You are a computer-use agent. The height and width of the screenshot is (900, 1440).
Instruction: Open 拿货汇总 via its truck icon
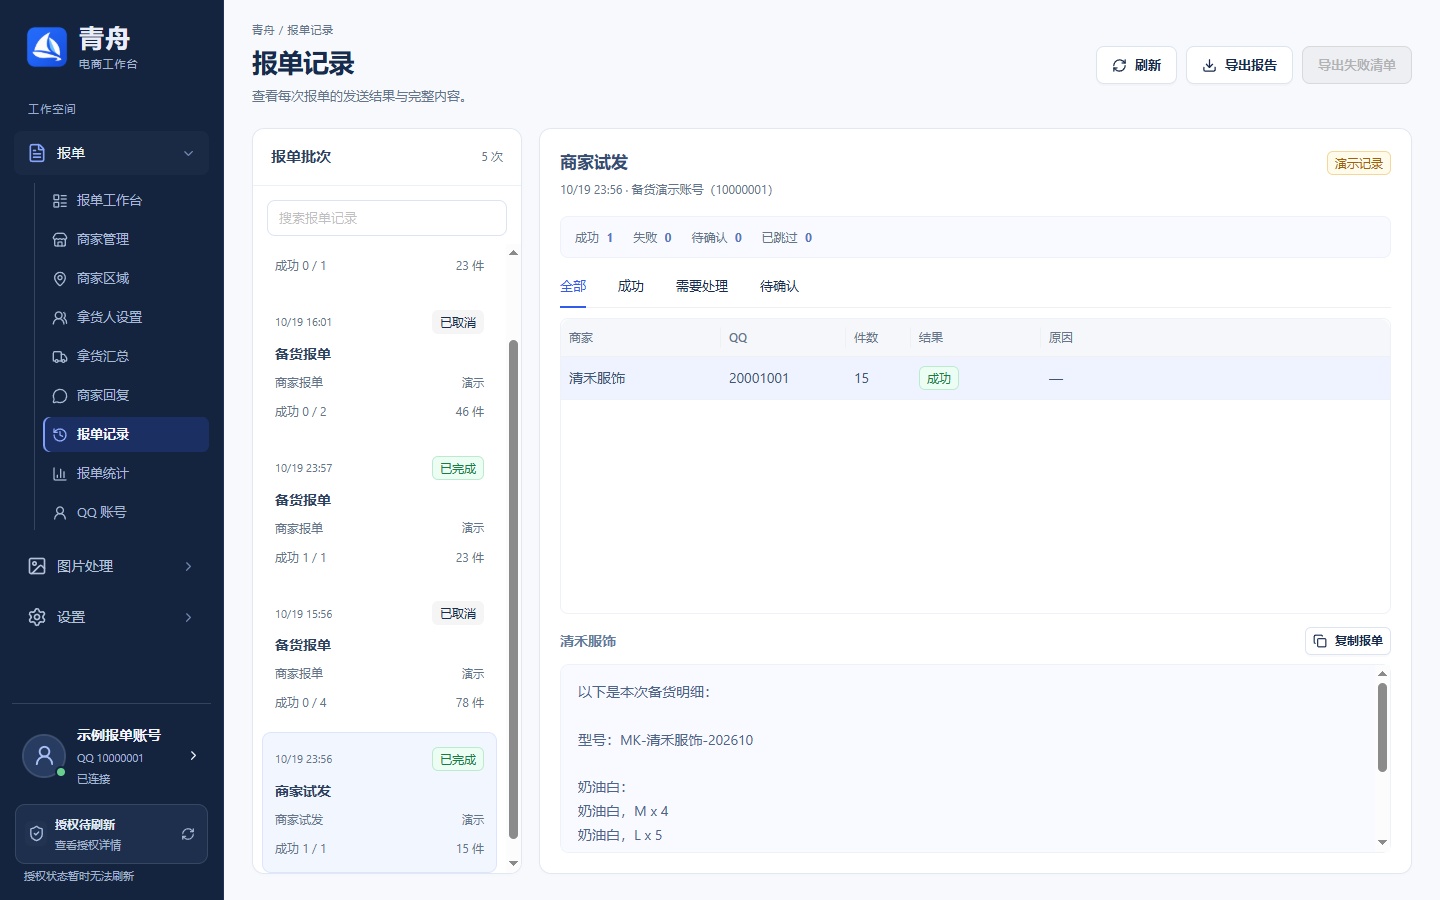pyautogui.click(x=60, y=356)
